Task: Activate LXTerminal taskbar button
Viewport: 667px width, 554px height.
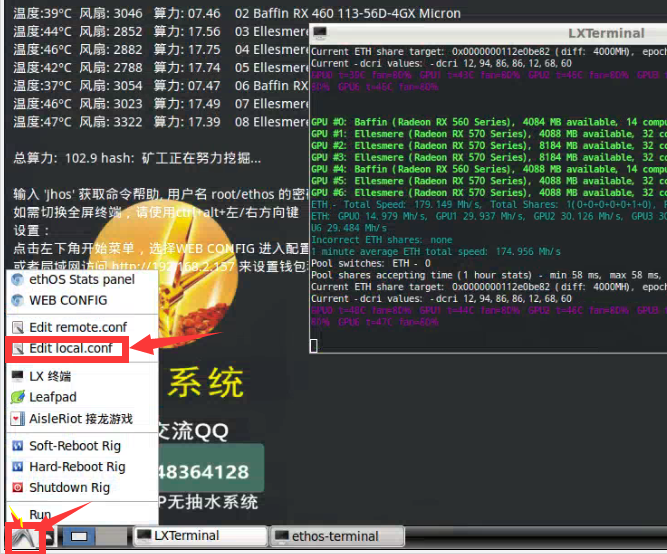Action: [x=200, y=536]
